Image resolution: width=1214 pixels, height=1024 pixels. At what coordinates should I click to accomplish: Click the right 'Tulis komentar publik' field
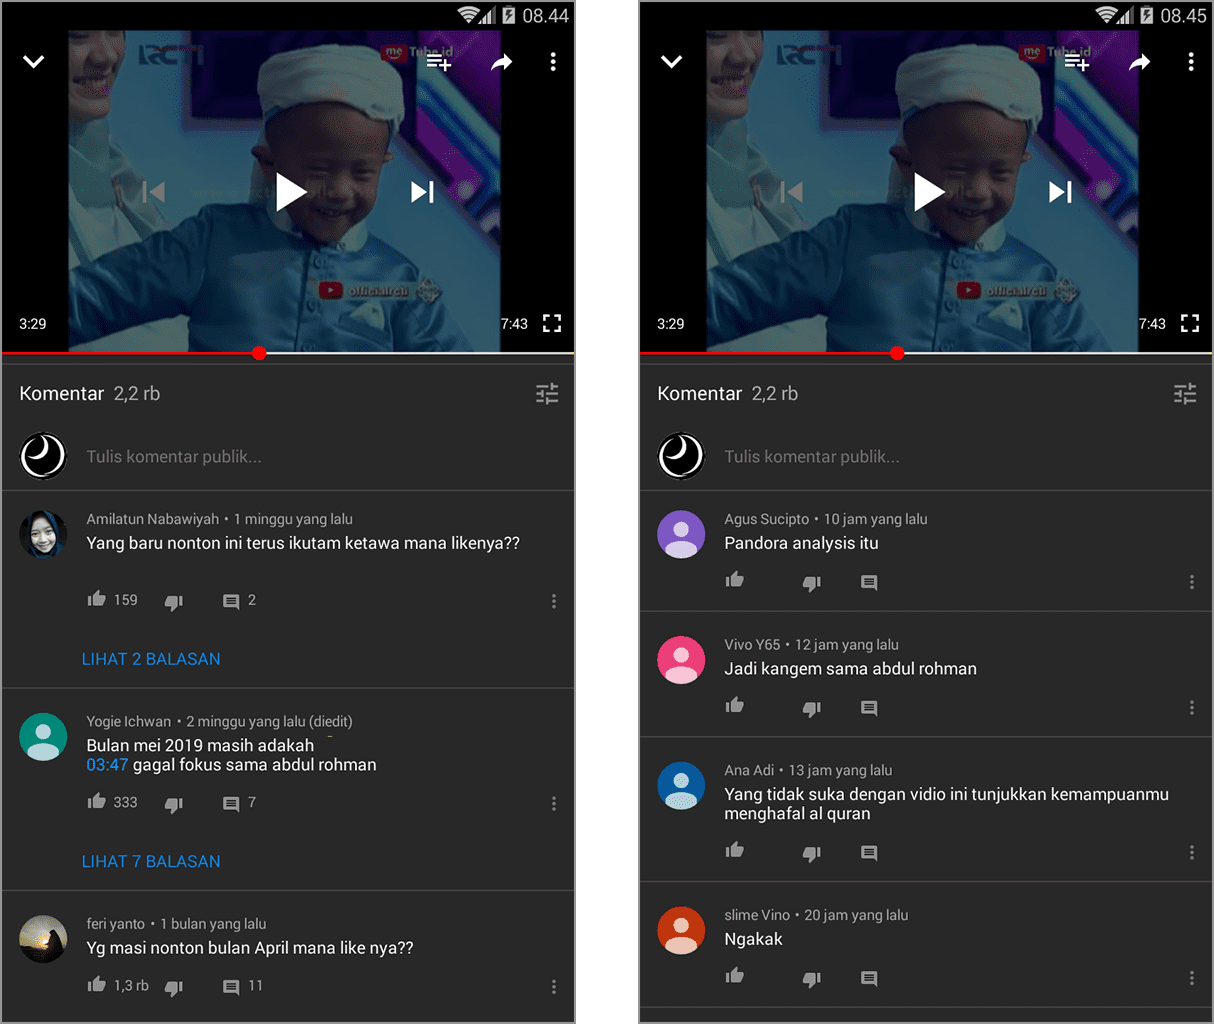812,457
